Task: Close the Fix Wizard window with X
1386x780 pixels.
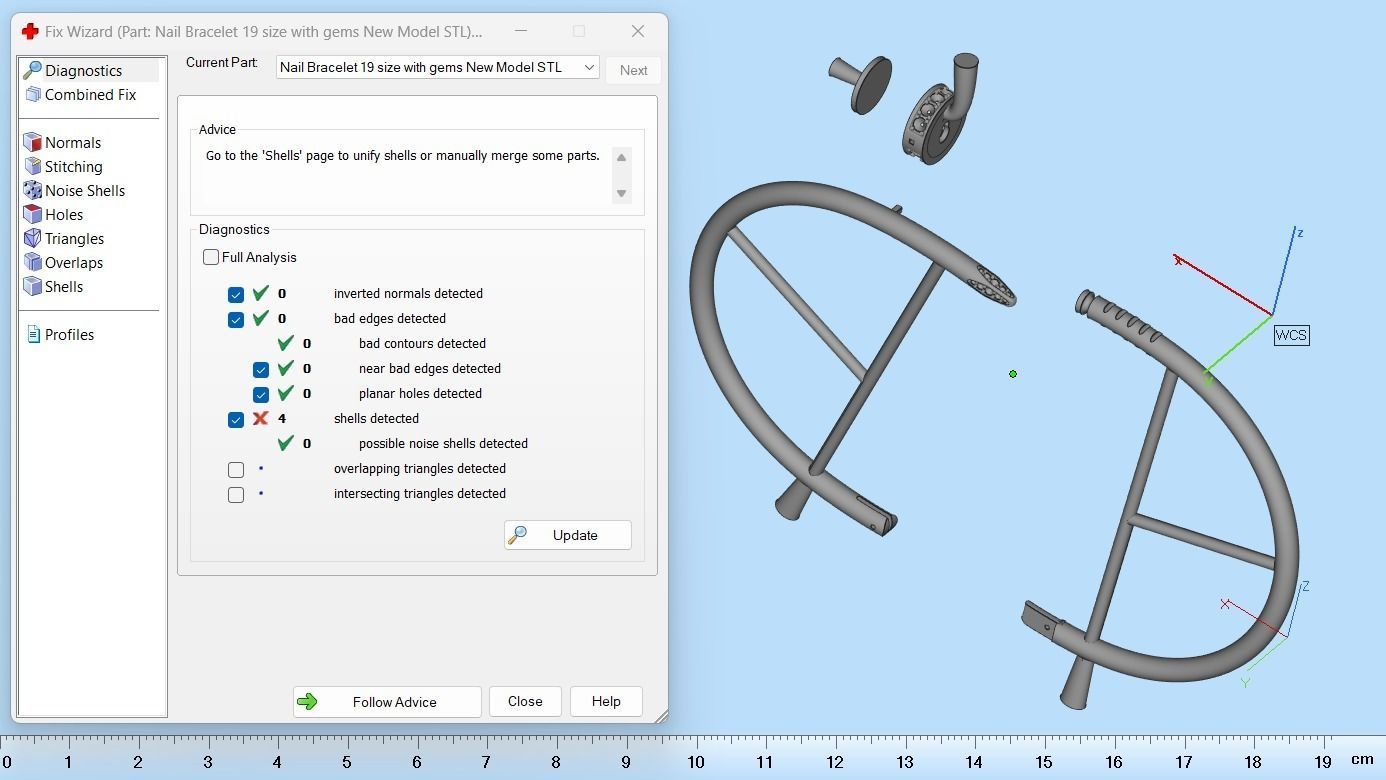Action: [x=638, y=31]
